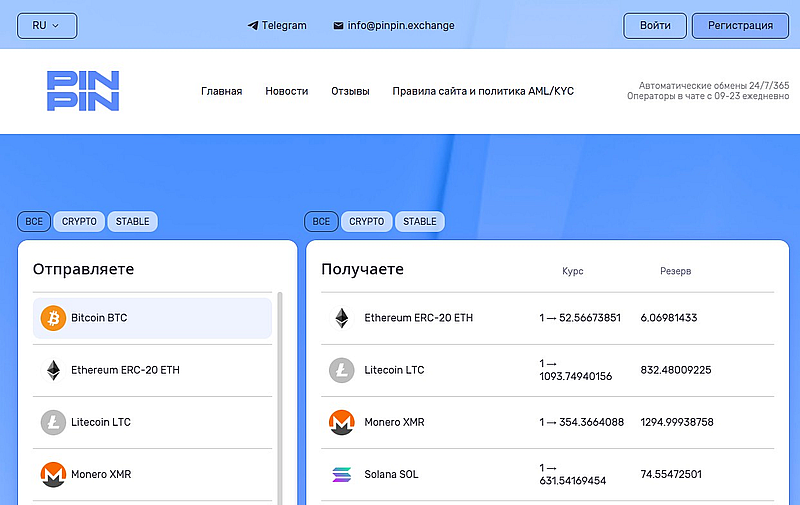Click the reserve value 1294.99938758

pyautogui.click(x=677, y=422)
